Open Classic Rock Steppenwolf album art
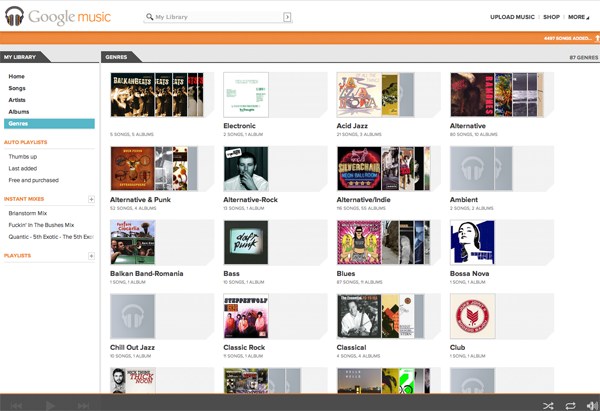The width and height of the screenshot is (600, 411). tap(246, 316)
